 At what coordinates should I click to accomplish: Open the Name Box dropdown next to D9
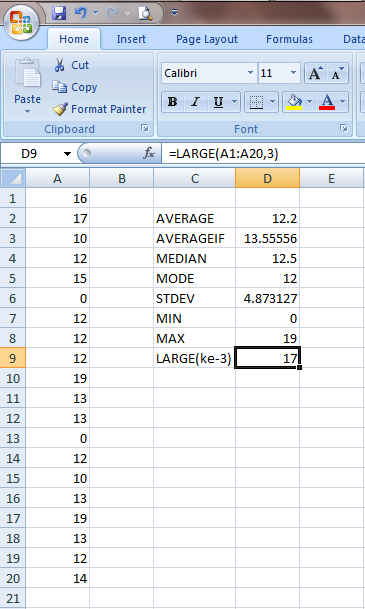(67, 154)
